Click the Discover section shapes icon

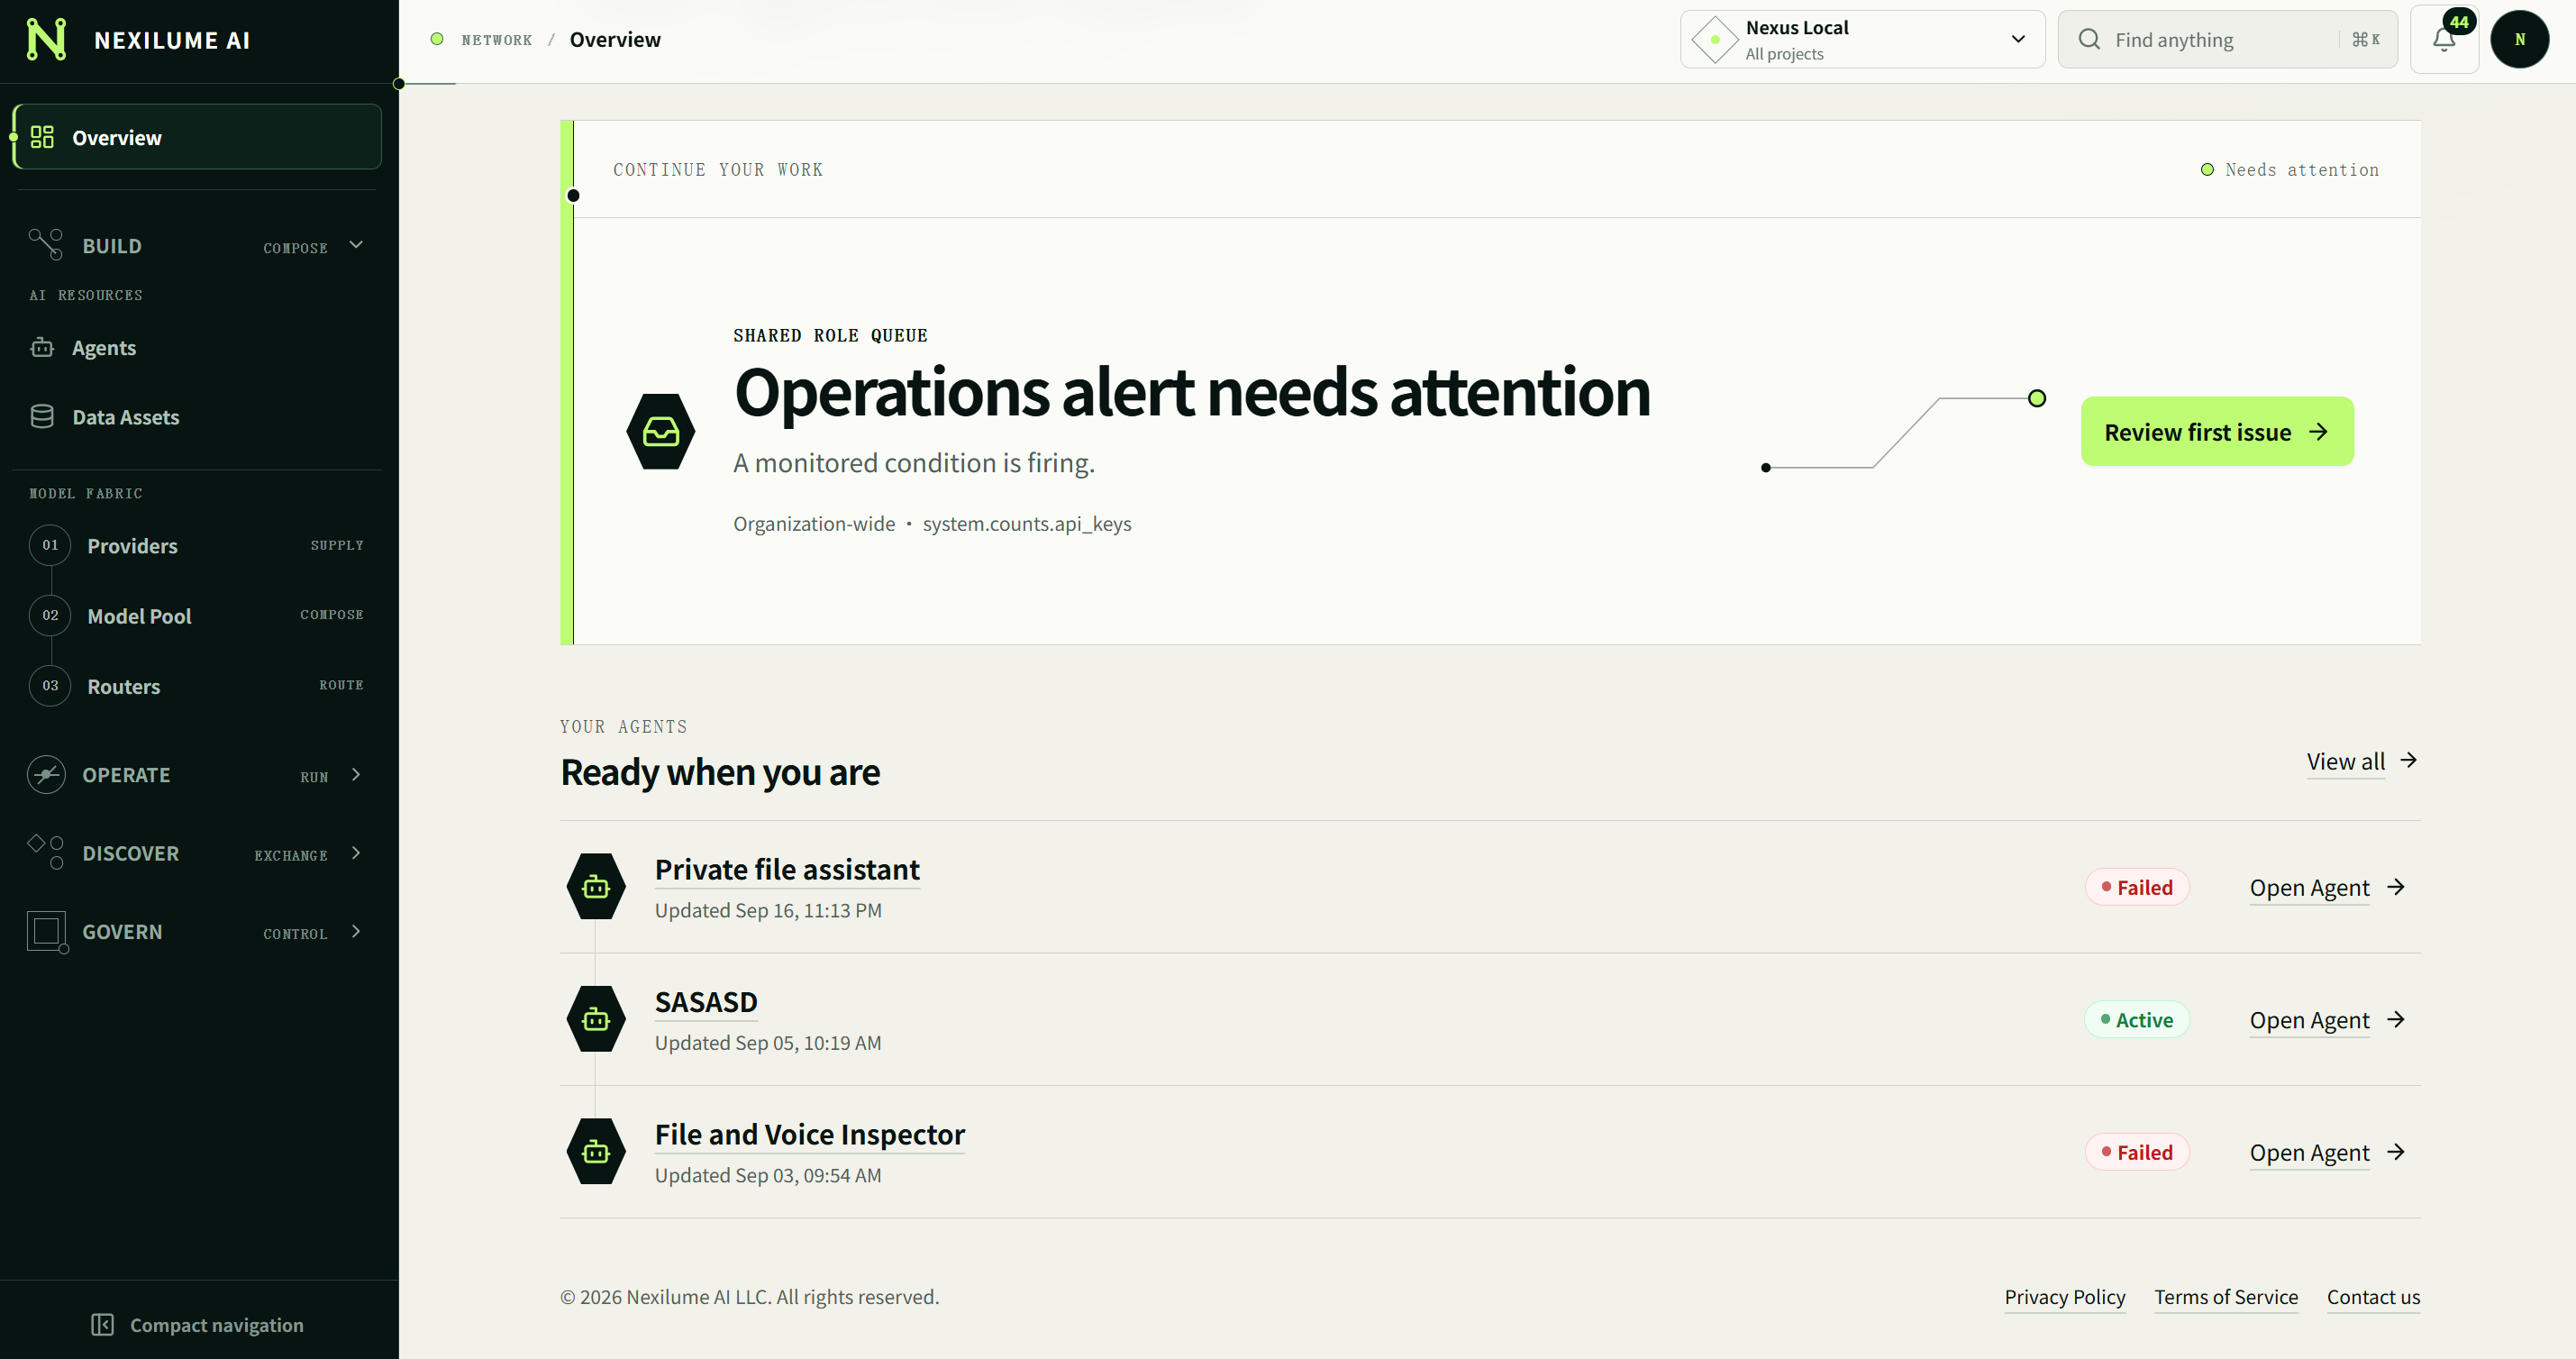(46, 853)
